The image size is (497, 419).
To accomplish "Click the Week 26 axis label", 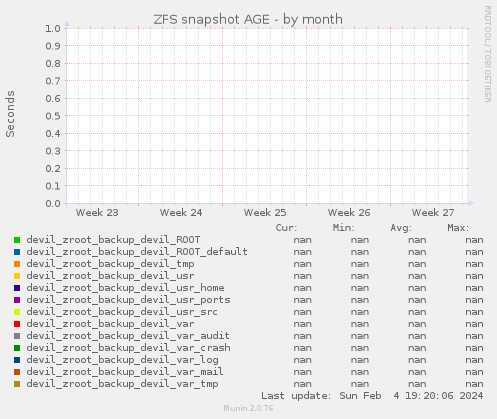I will pos(349,213).
